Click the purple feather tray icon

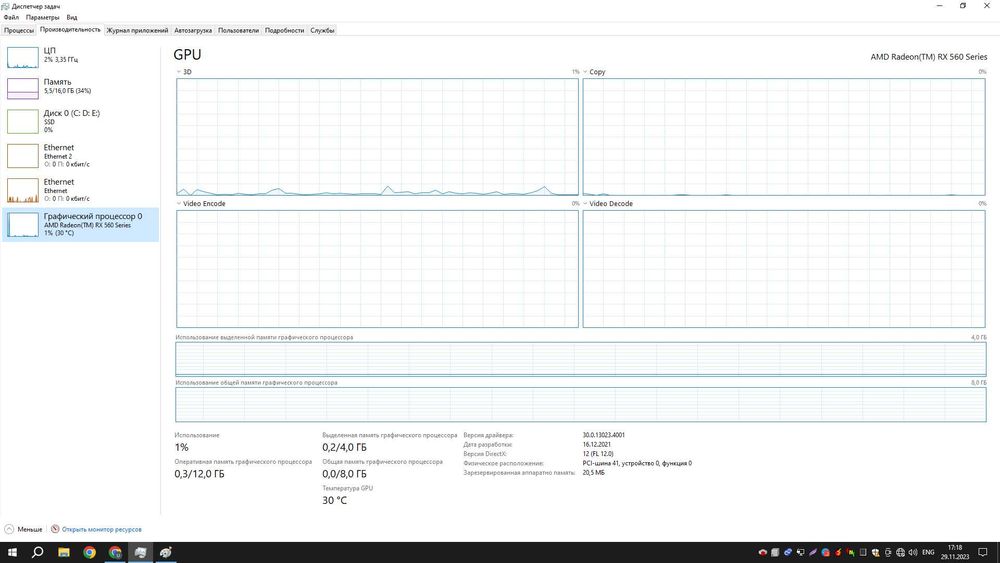812,552
